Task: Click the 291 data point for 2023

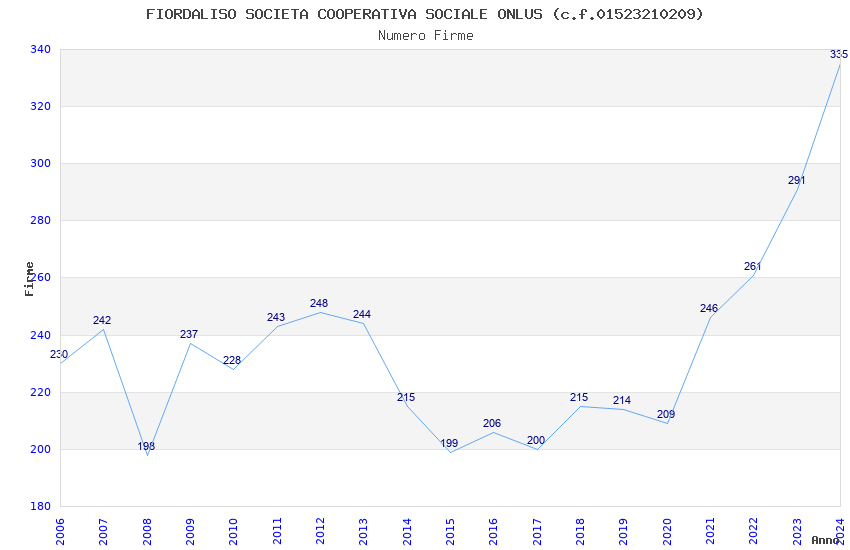Action: pyautogui.click(x=796, y=181)
